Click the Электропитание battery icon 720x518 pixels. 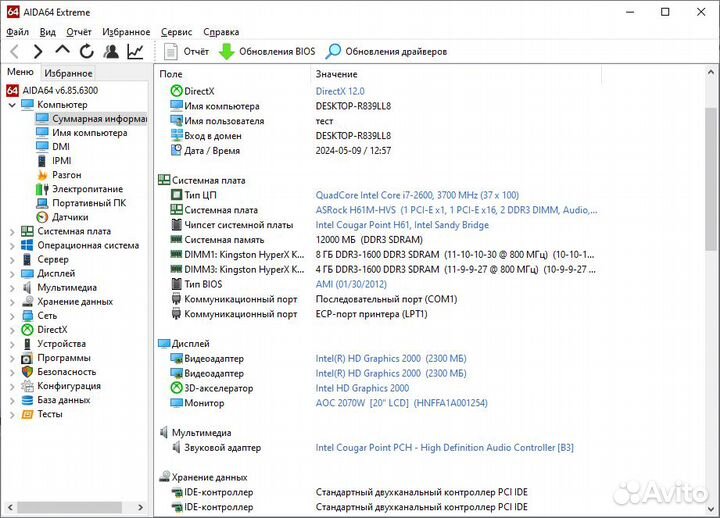tap(42, 189)
